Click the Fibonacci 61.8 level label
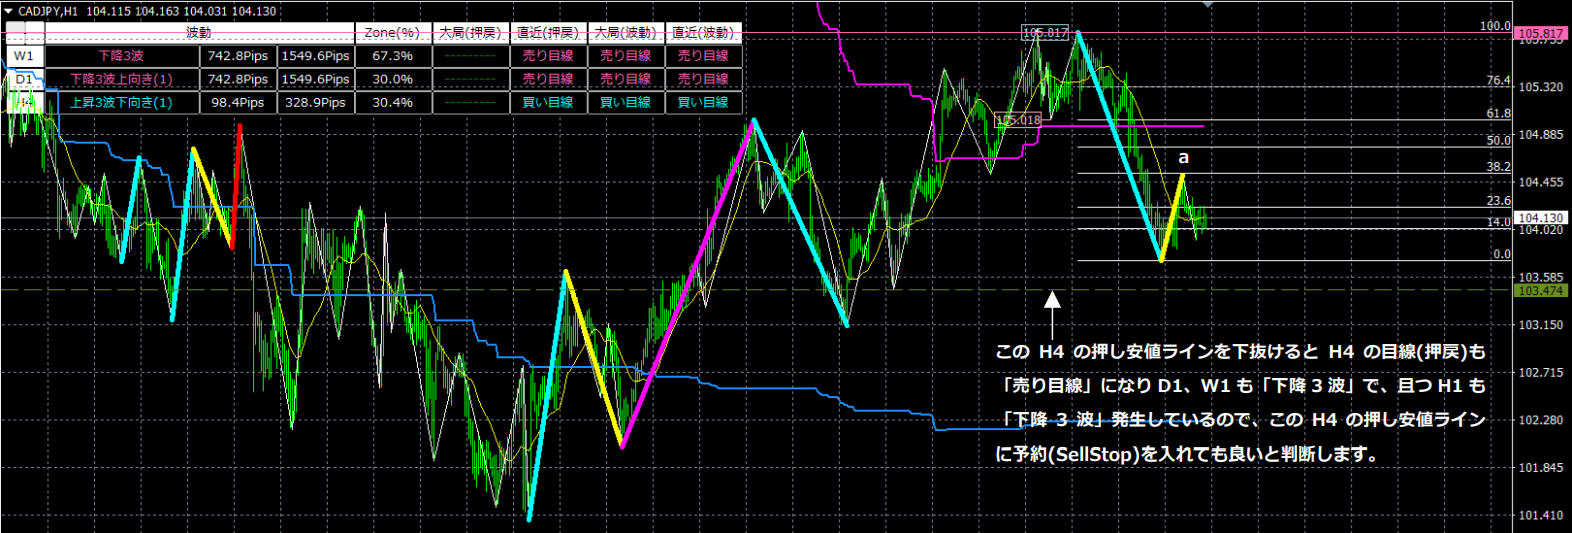The width and height of the screenshot is (1572, 533). pyautogui.click(x=1498, y=114)
